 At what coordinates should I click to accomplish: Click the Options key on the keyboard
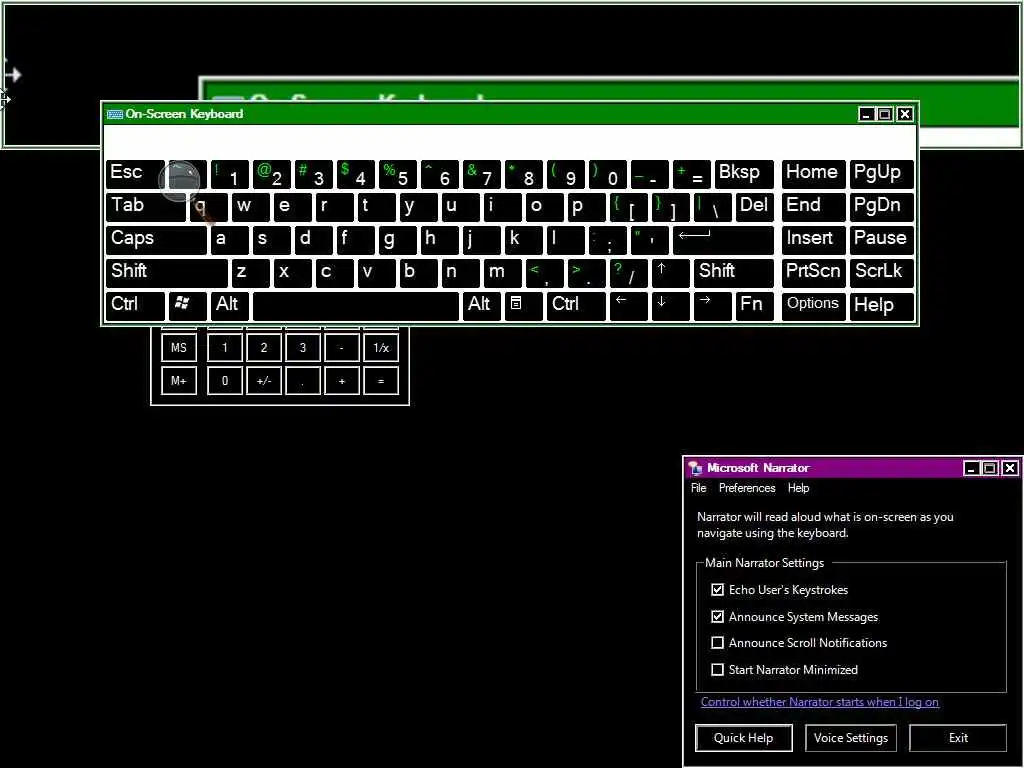(x=813, y=304)
